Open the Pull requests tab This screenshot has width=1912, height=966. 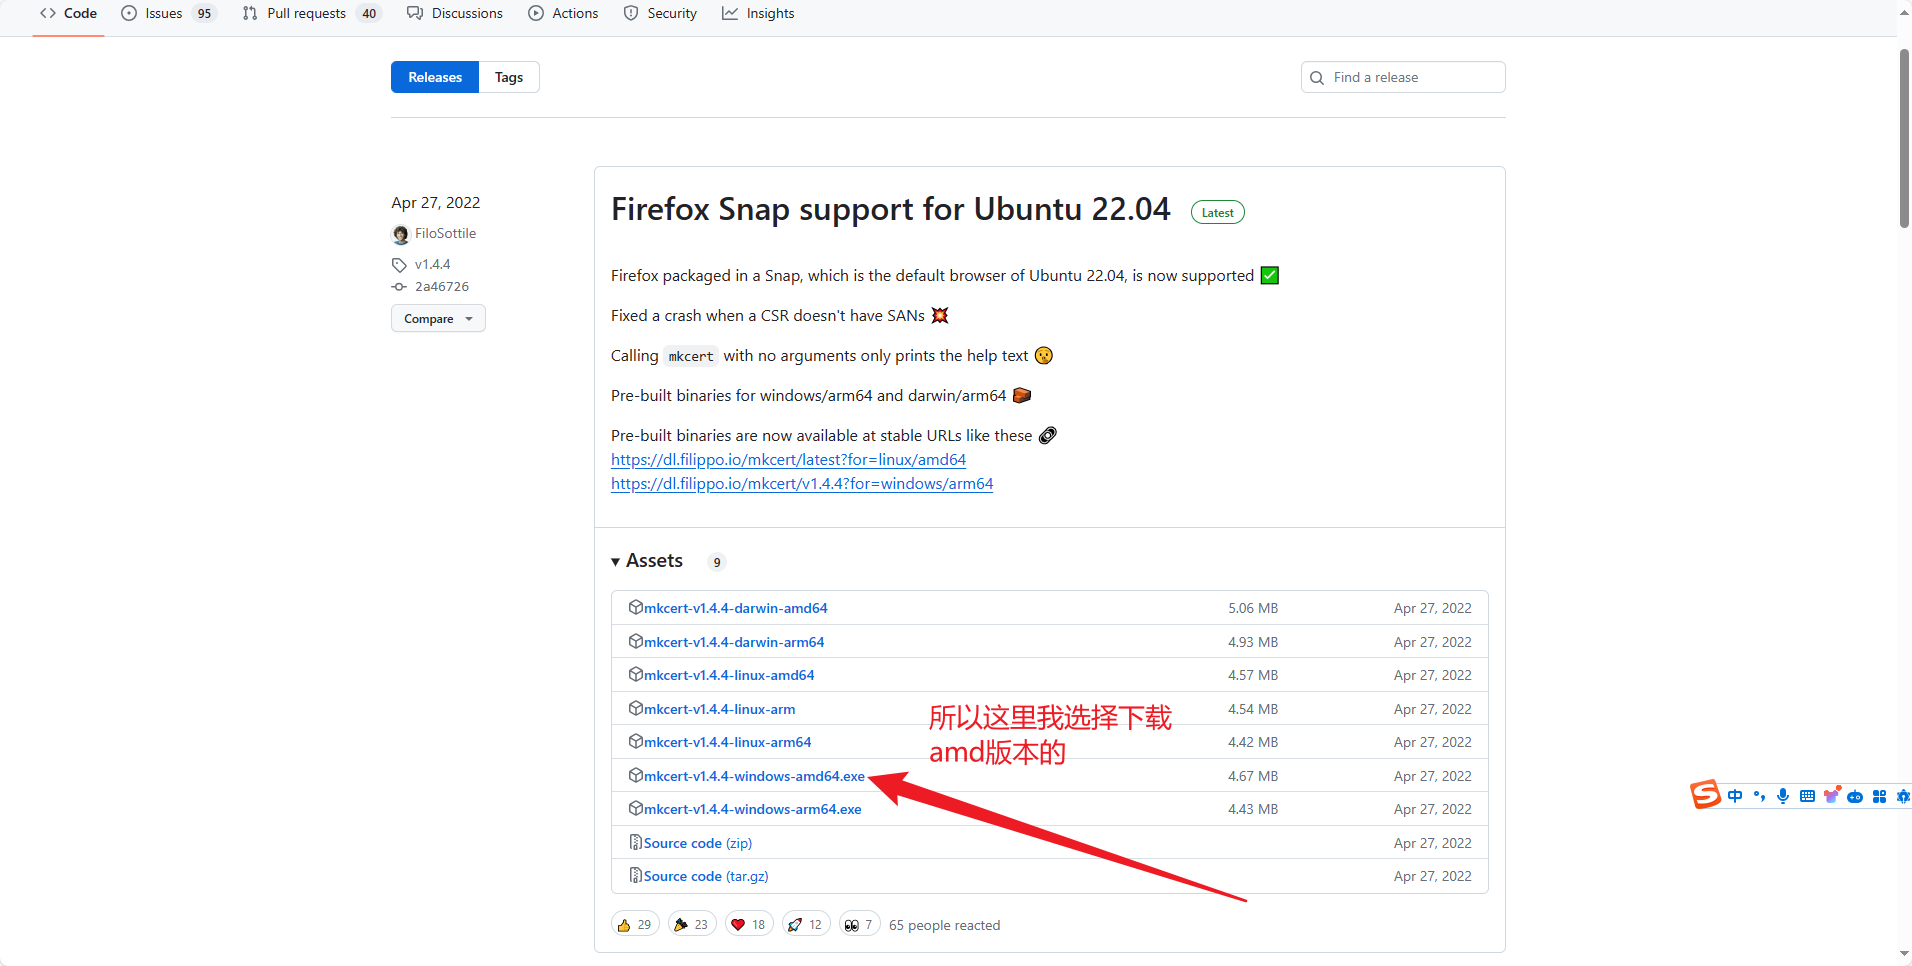(x=306, y=14)
